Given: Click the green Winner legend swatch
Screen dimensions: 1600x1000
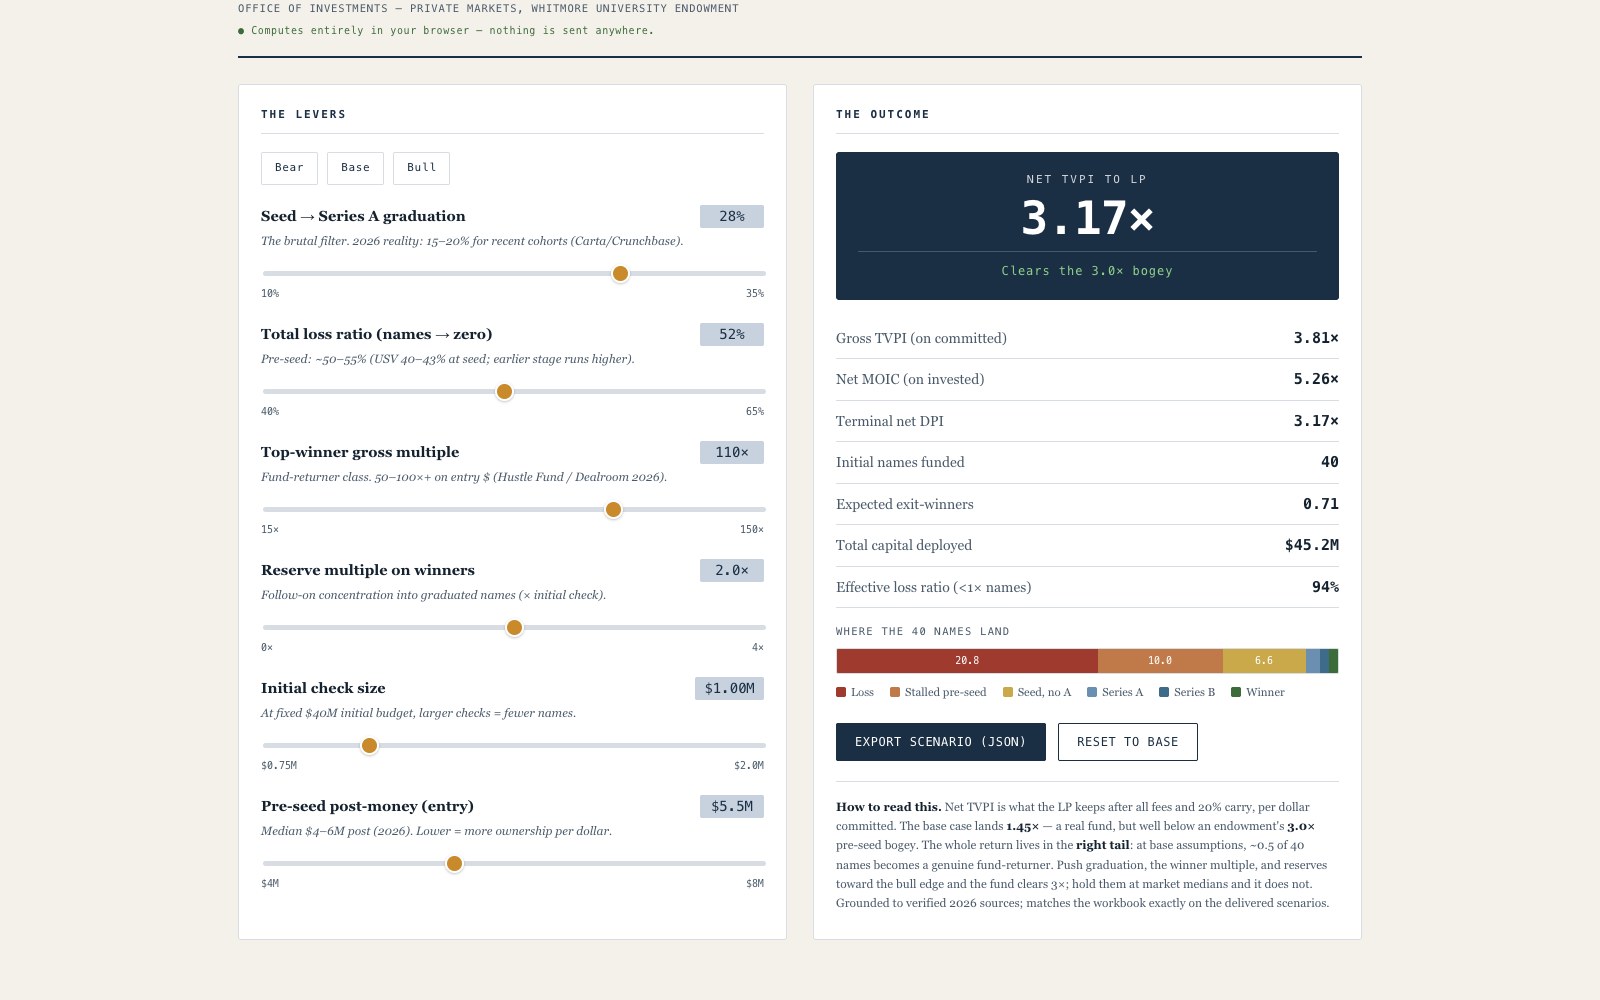Looking at the screenshot, I should coord(1236,692).
